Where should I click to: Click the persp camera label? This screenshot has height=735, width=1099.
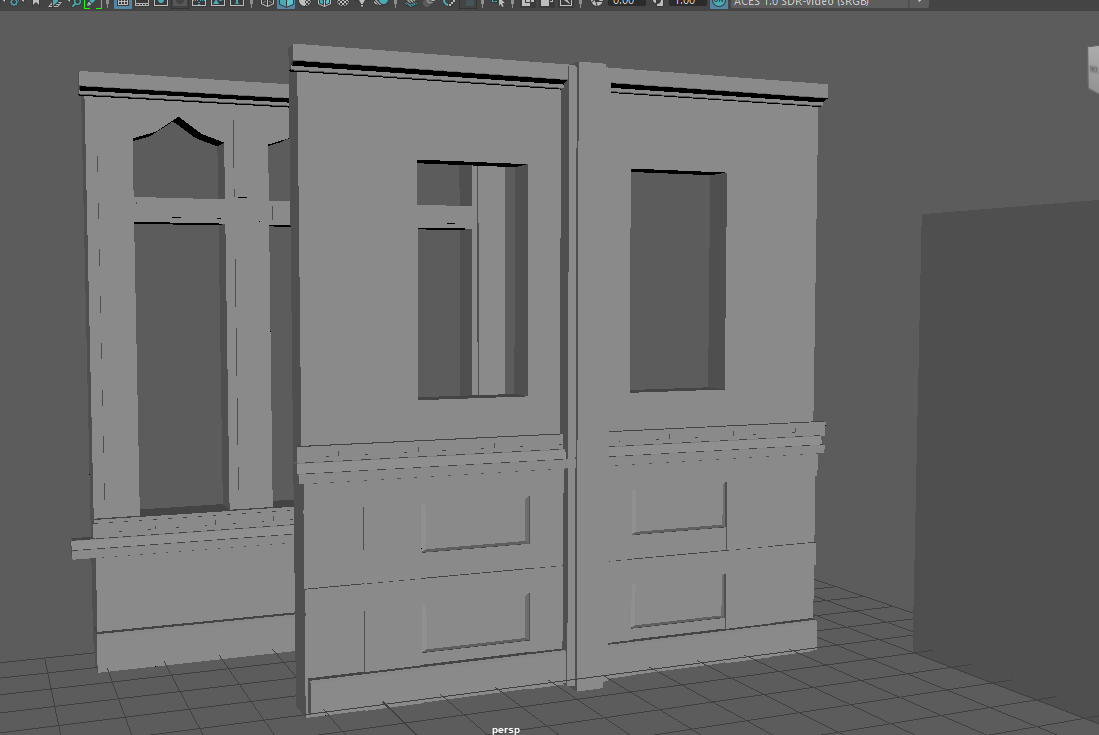[x=505, y=729]
